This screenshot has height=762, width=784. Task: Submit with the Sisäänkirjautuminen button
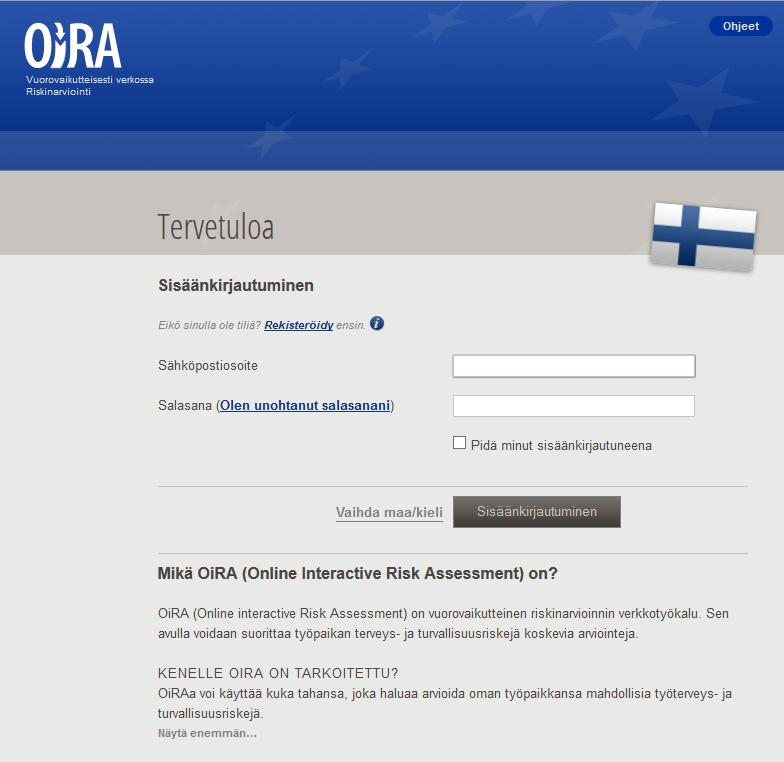536,512
